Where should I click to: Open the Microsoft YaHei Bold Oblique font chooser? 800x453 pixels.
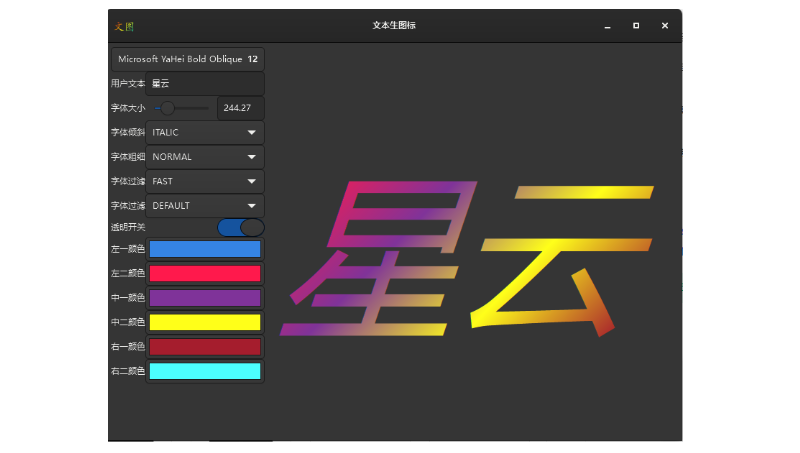tap(188, 59)
